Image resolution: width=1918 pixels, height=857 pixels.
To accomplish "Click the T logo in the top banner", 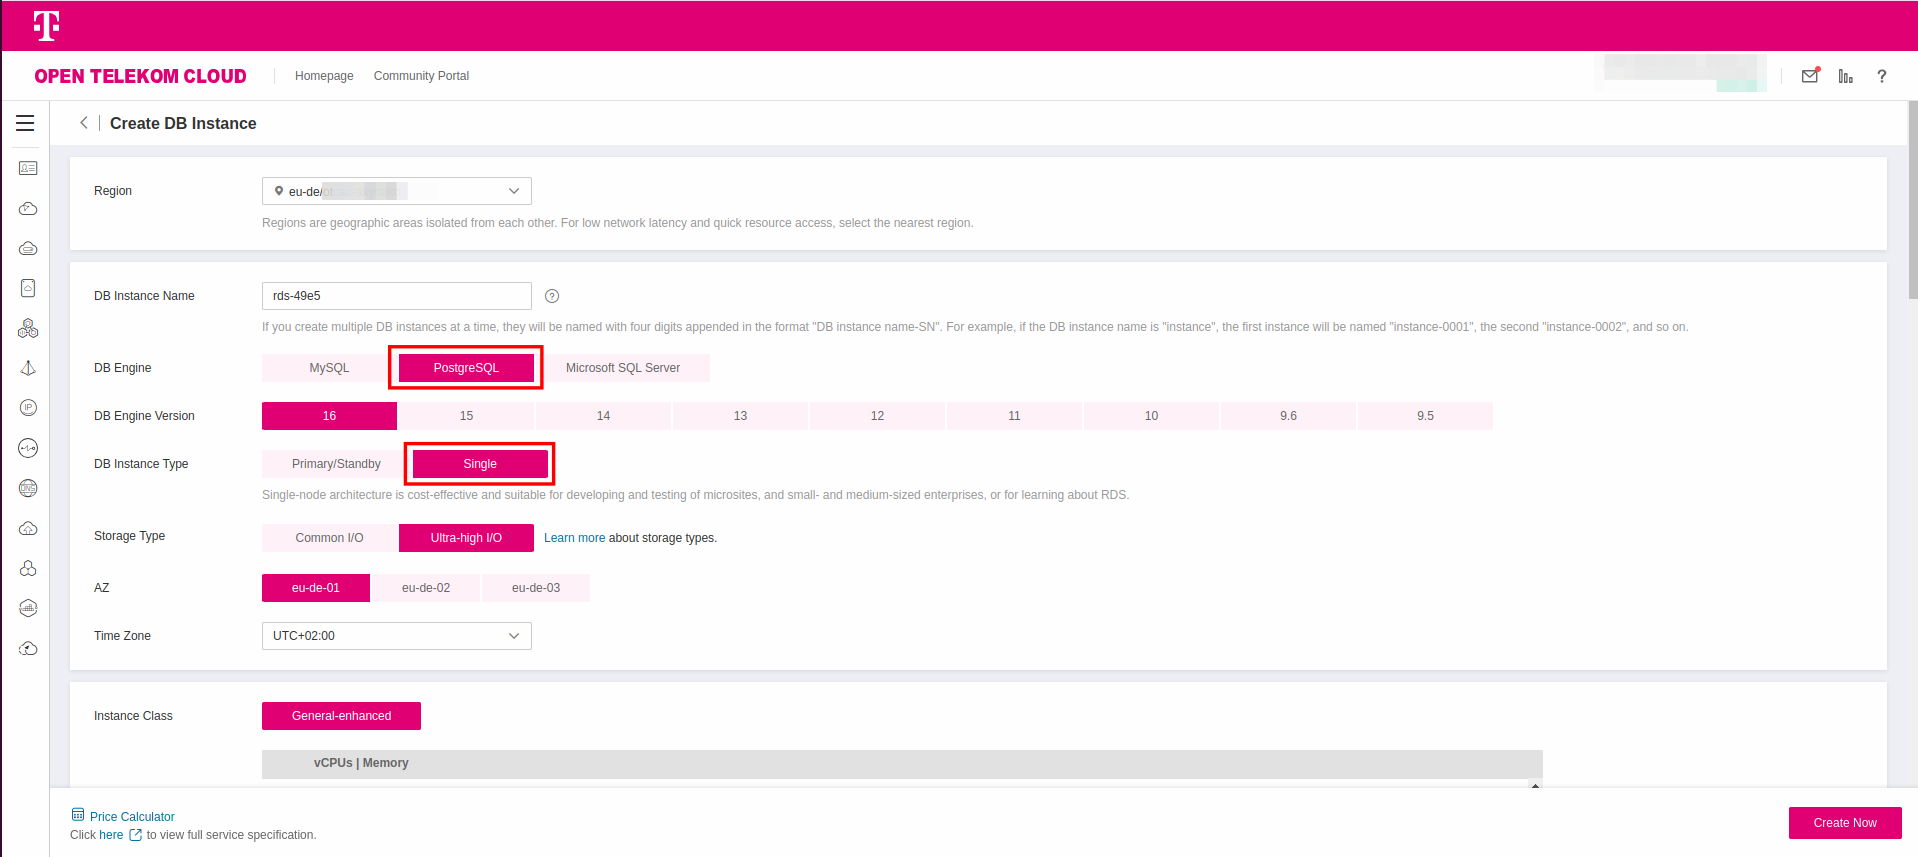I will click(x=46, y=25).
